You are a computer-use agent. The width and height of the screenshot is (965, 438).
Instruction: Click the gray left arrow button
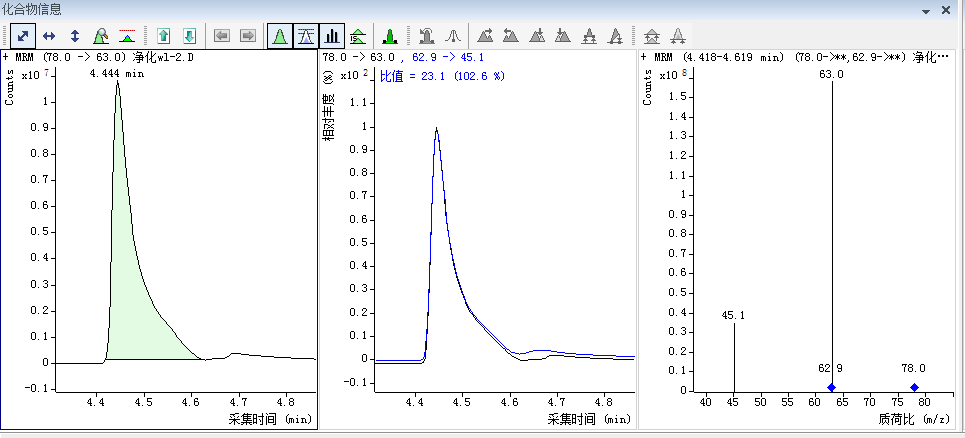point(222,36)
